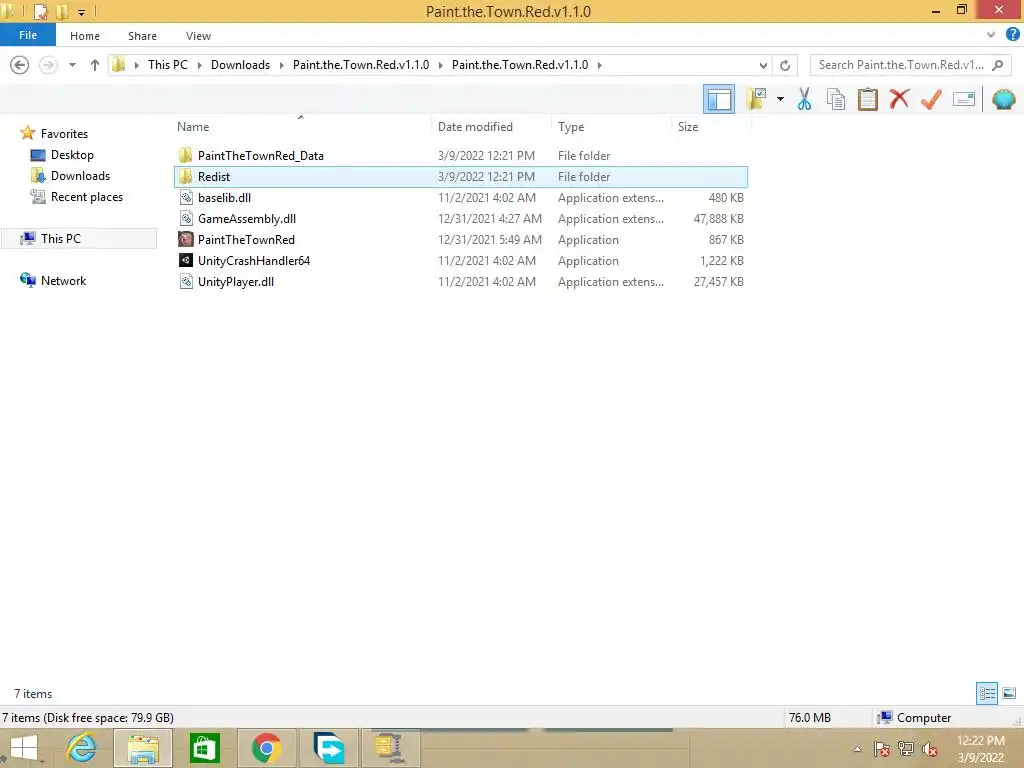The image size is (1024, 768).
Task: Open the File menu
Action: (27, 35)
